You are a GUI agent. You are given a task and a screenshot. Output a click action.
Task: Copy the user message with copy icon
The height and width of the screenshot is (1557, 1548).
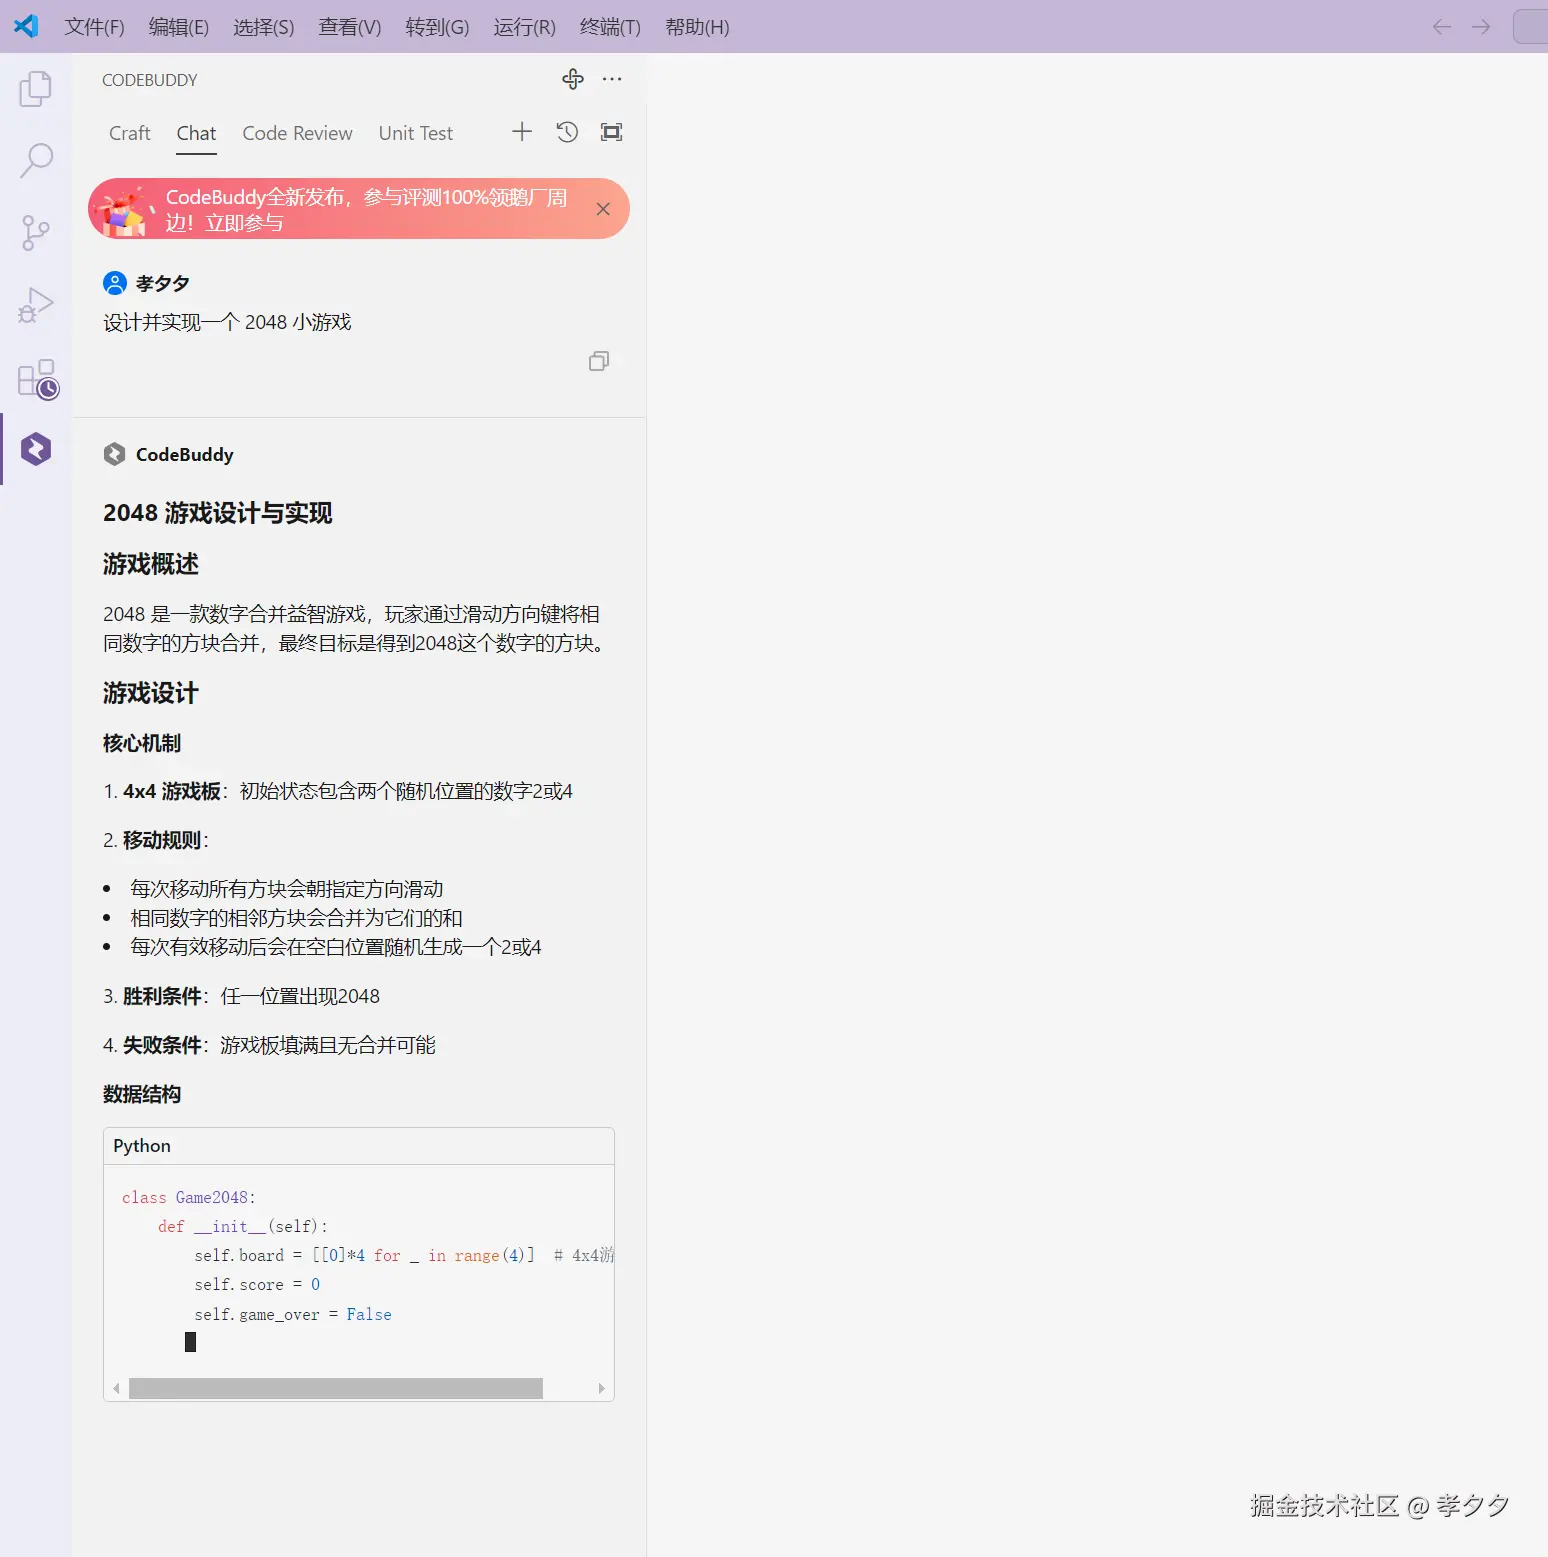tap(599, 361)
